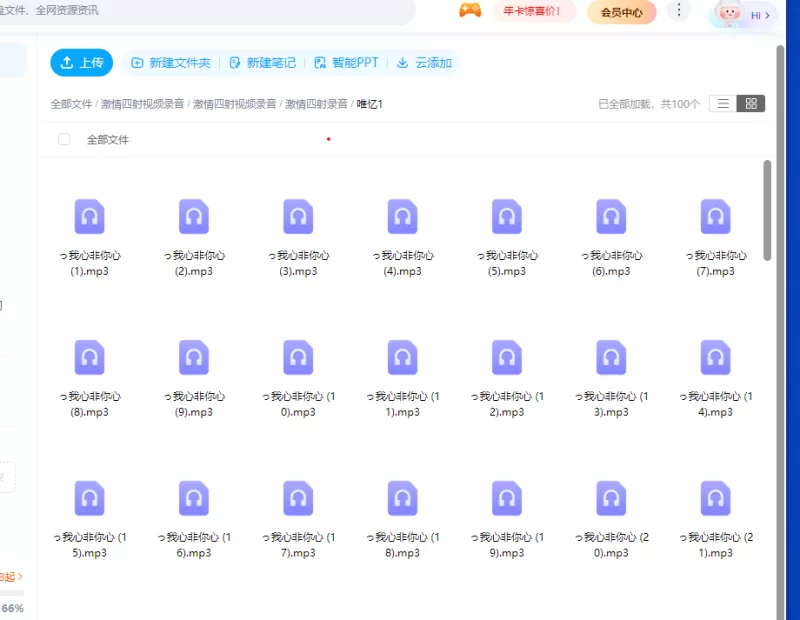
Task: Click the blue 上传 upload button
Action: coord(82,62)
